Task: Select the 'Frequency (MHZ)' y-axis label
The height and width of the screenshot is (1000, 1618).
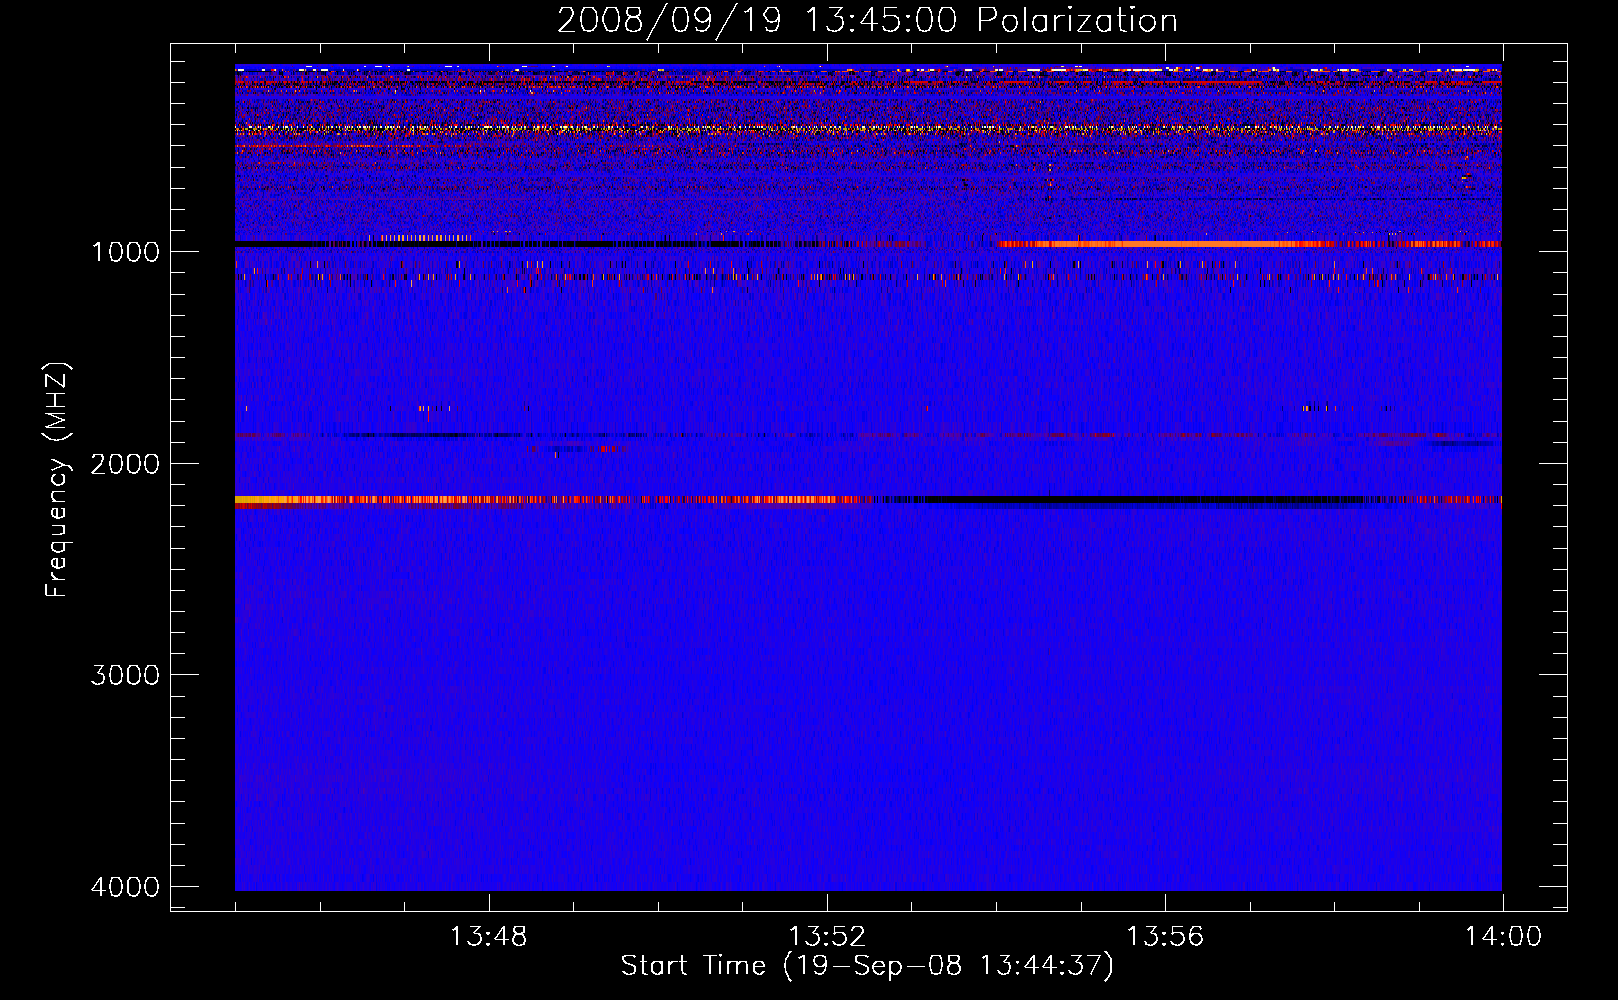Action: click(58, 479)
